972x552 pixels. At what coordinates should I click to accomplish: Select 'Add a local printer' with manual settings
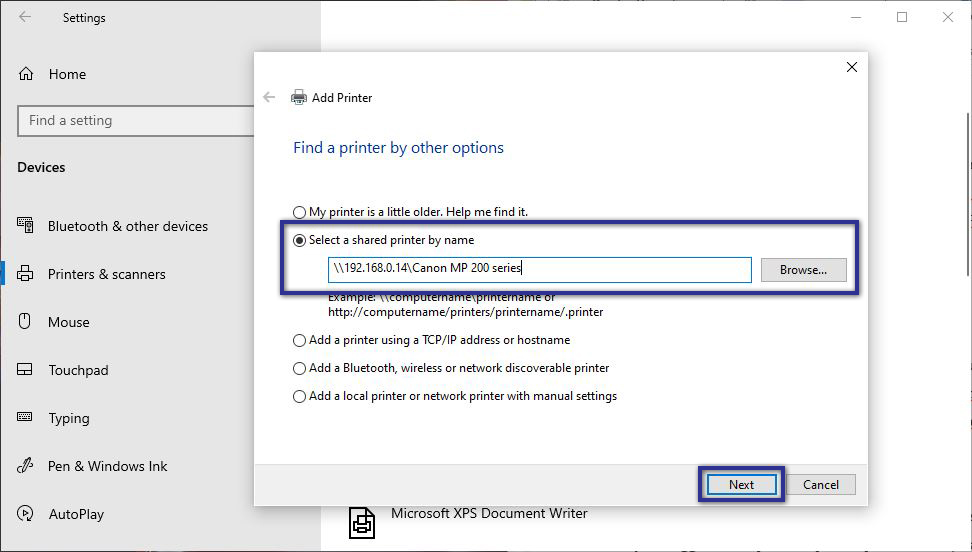[300, 396]
